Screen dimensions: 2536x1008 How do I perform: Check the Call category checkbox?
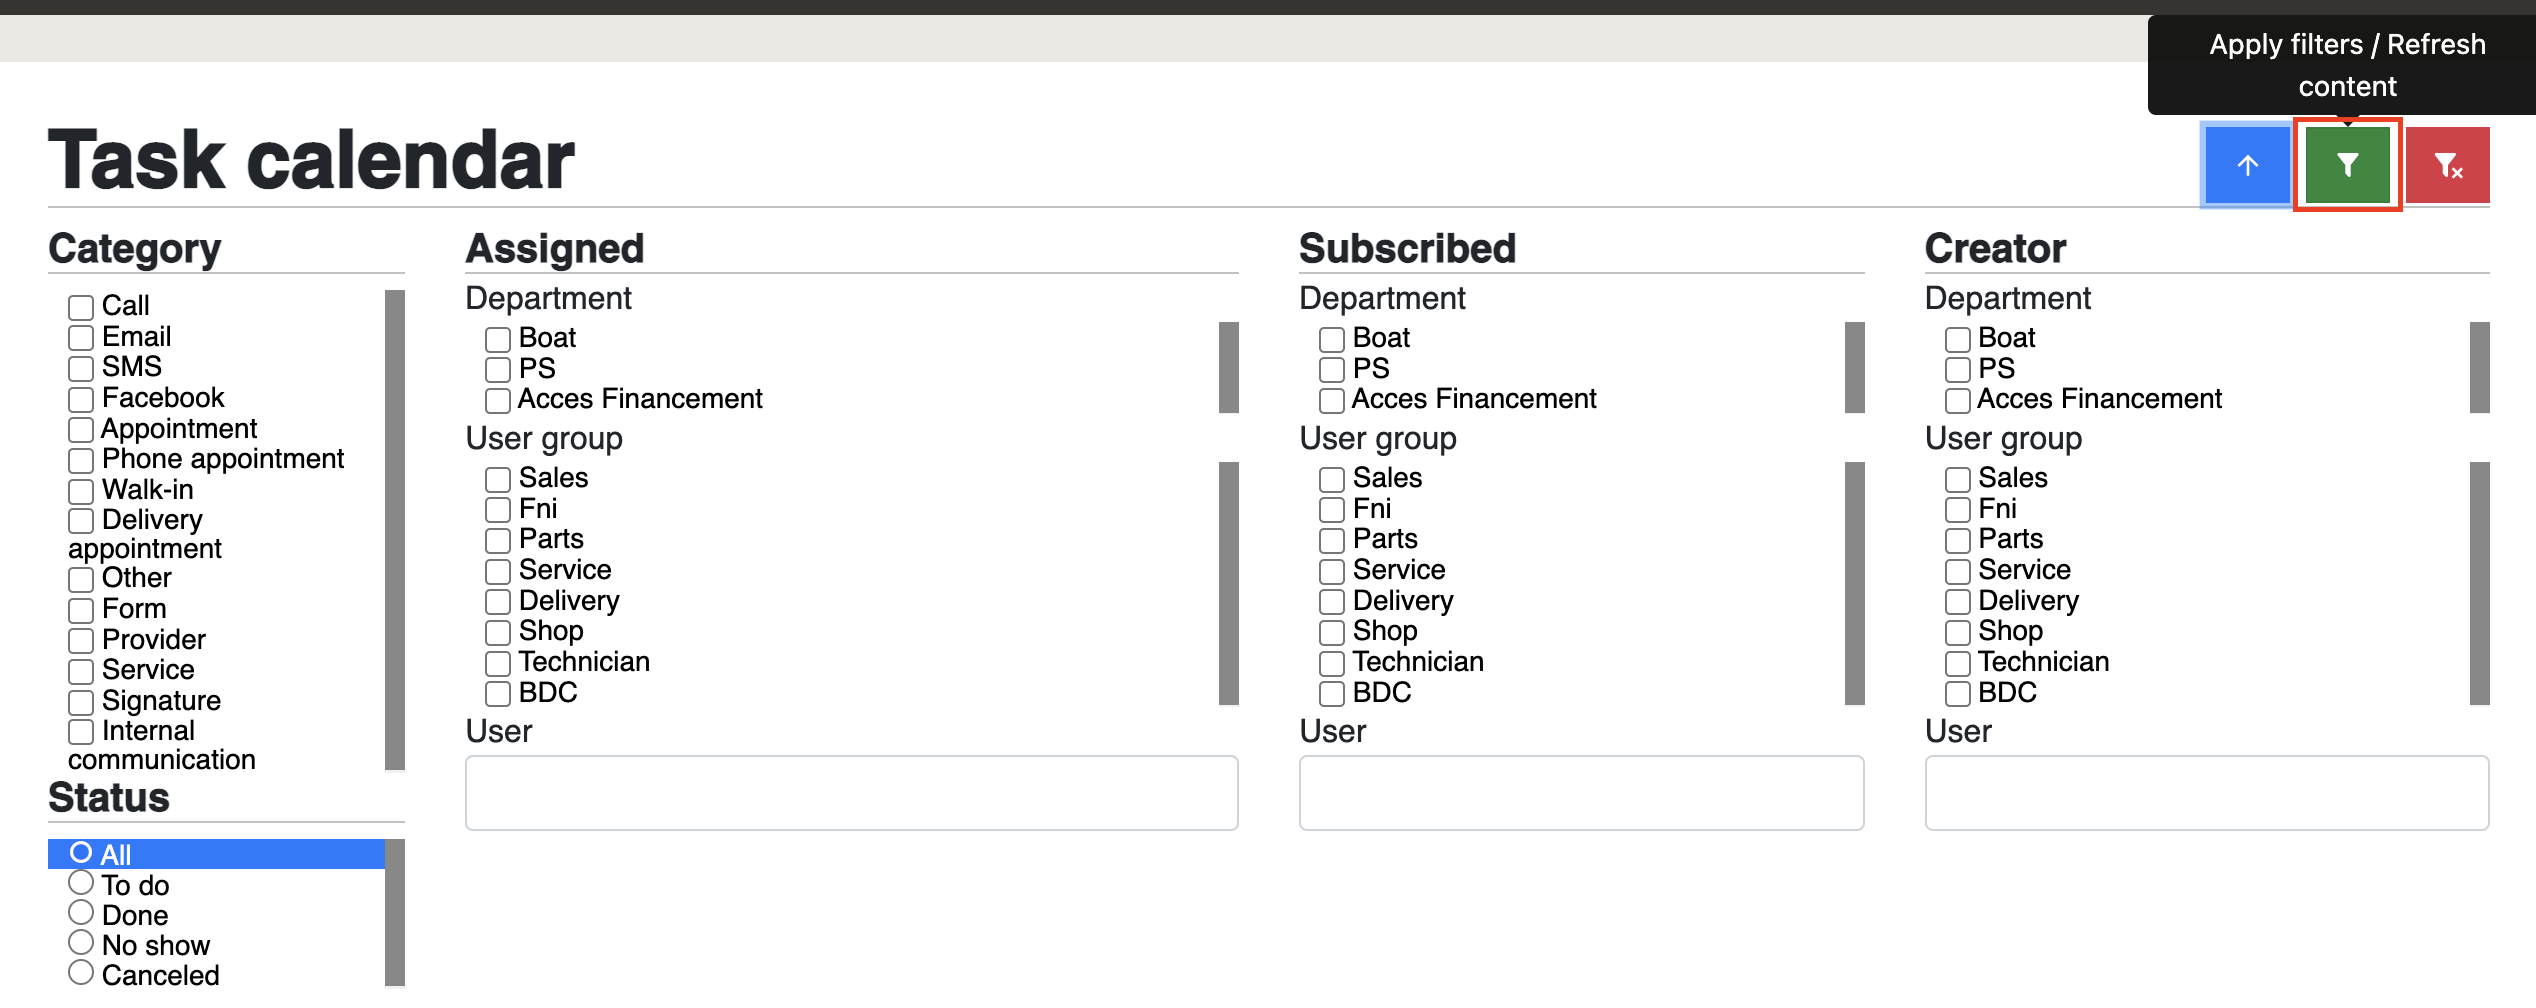coord(81,307)
